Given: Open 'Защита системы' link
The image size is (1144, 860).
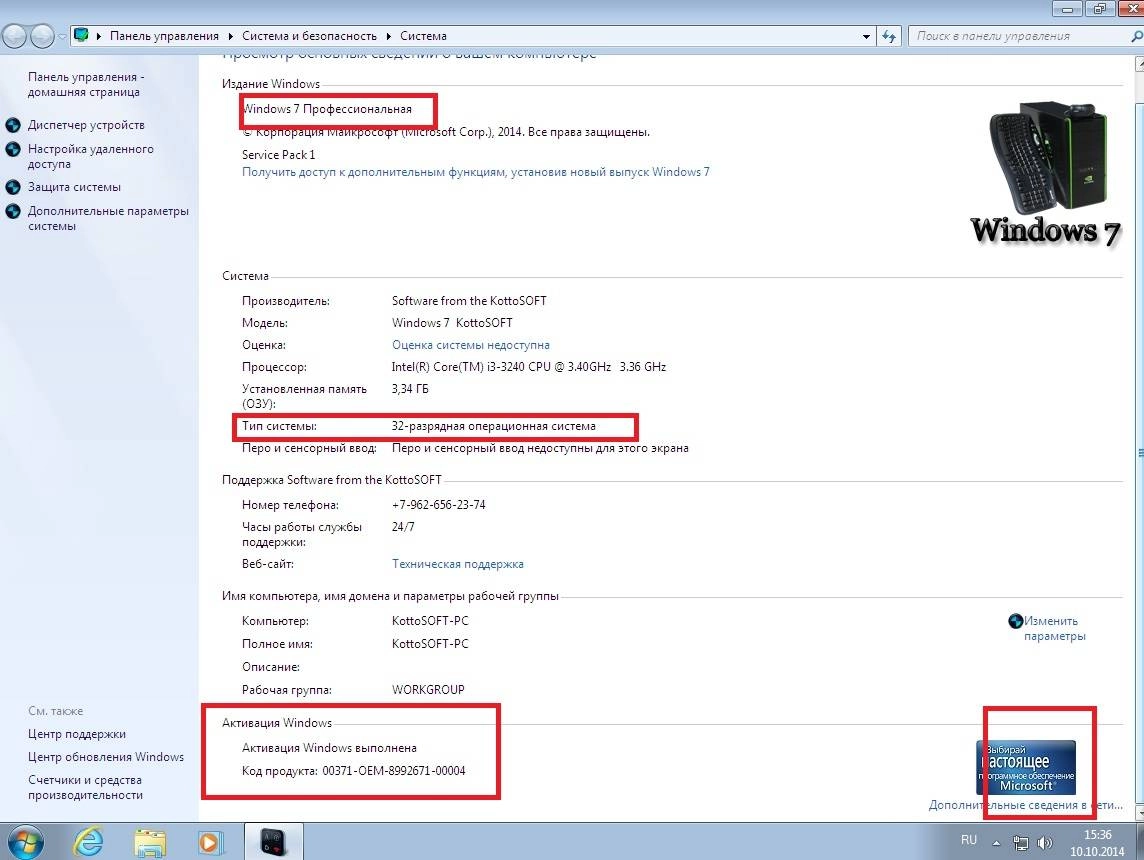Looking at the screenshot, I should click(74, 187).
